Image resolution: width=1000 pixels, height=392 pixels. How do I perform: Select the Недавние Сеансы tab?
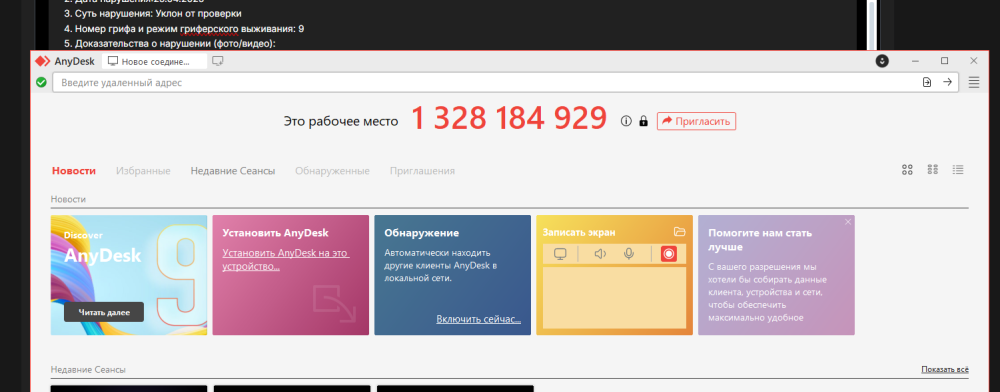tap(233, 171)
